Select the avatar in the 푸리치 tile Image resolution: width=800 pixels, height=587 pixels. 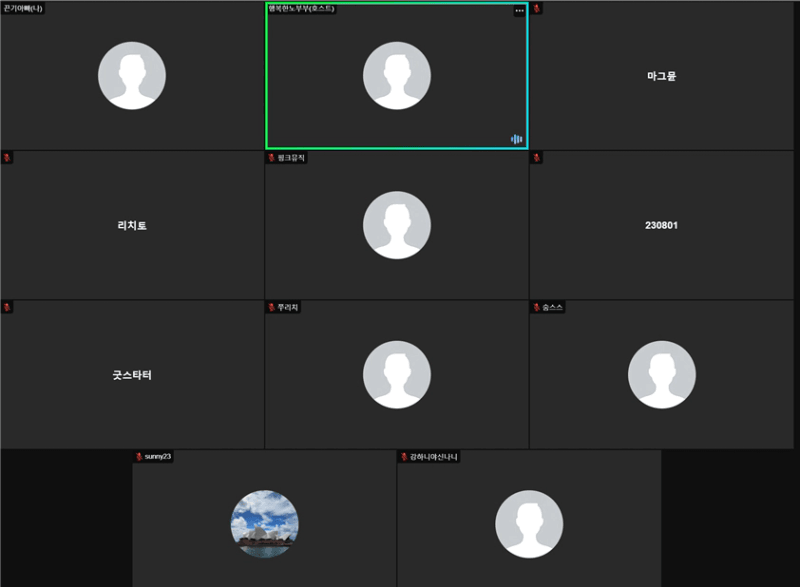point(396,374)
